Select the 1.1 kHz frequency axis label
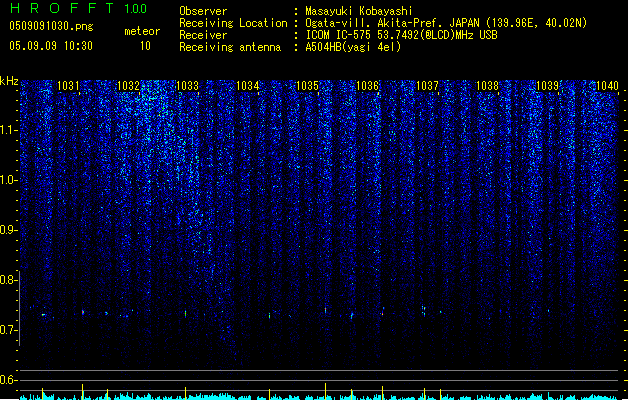The width and height of the screenshot is (629, 400). click(x=9, y=130)
